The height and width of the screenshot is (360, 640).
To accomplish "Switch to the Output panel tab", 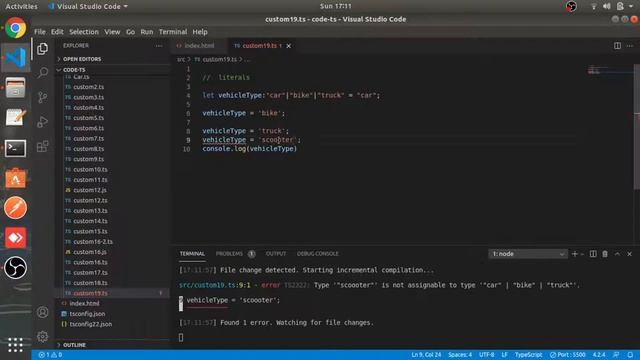I will pyautogui.click(x=276, y=254).
